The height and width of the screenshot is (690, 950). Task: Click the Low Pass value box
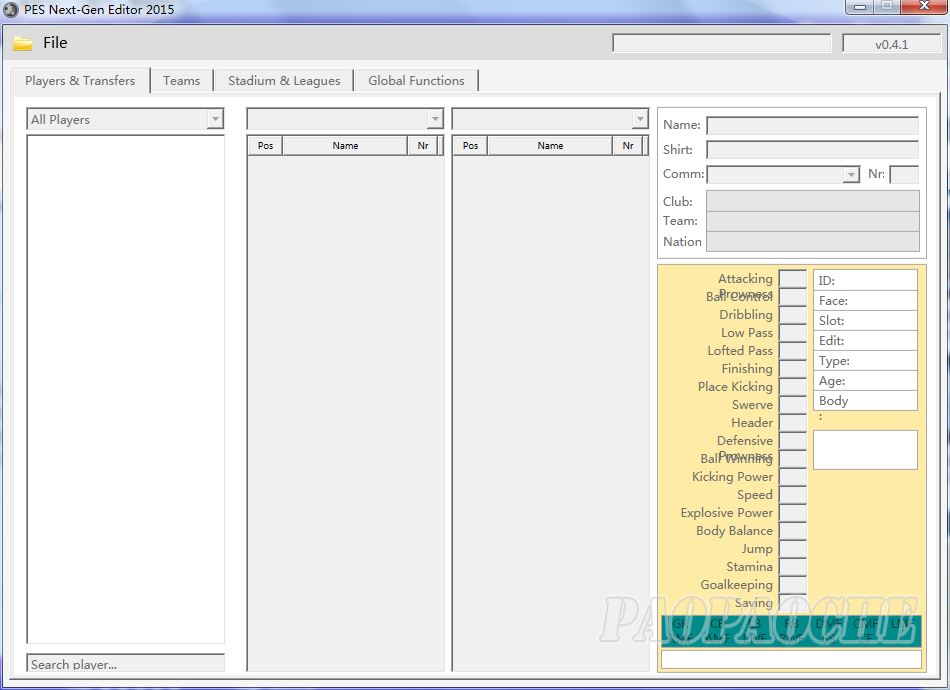coord(792,333)
